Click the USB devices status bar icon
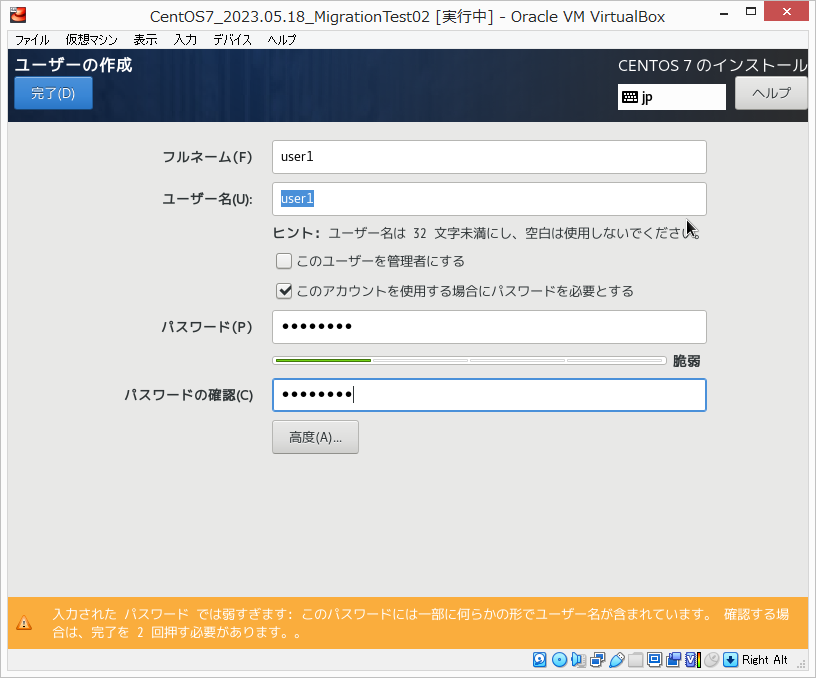The height and width of the screenshot is (678, 816). (618, 660)
